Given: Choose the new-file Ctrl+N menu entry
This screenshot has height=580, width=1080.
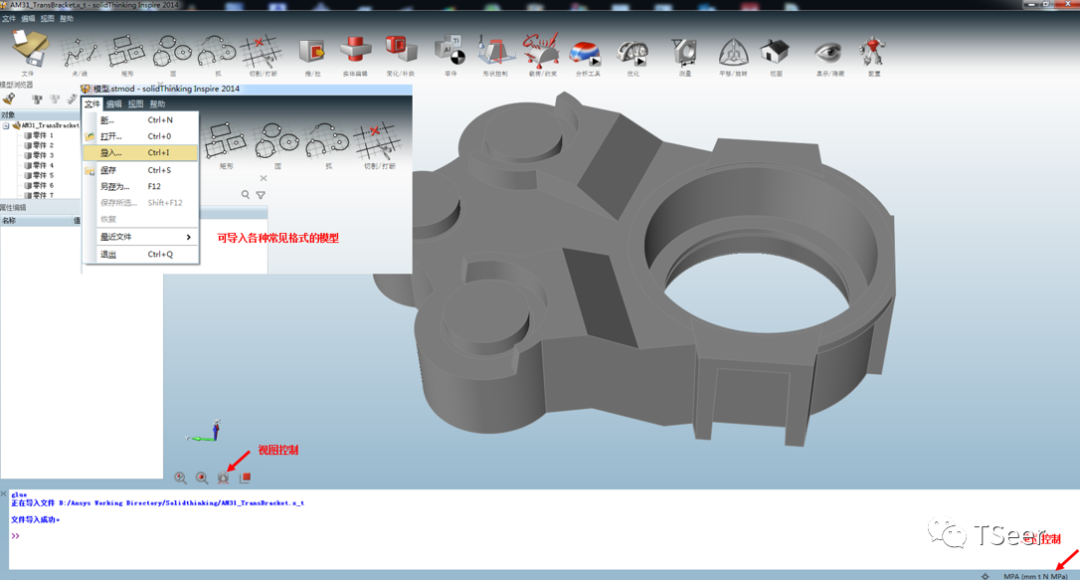Looking at the screenshot, I should (x=141, y=120).
